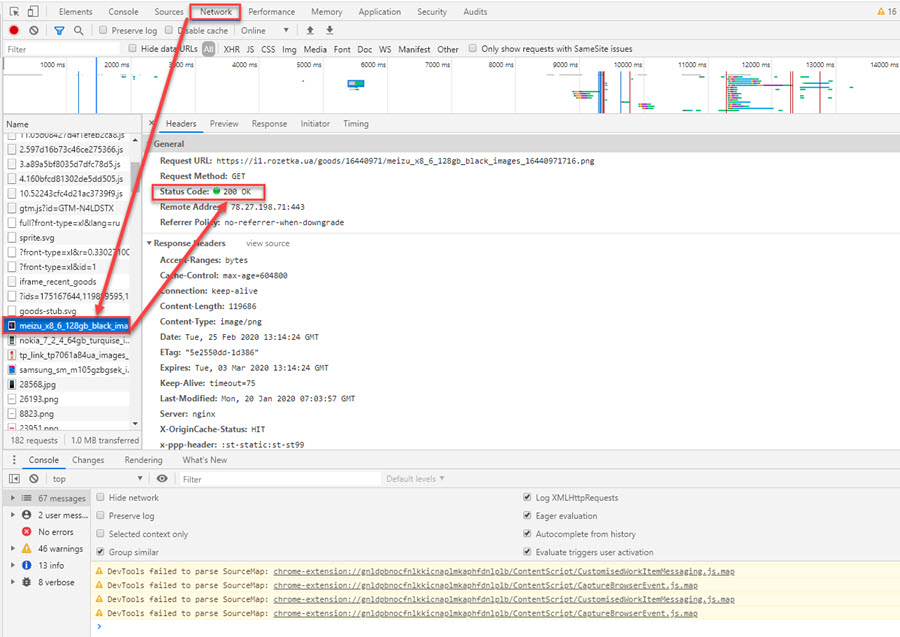Uncheck Log XMLHttpRequests
Viewport: 900px width, 637px height.
[527, 498]
